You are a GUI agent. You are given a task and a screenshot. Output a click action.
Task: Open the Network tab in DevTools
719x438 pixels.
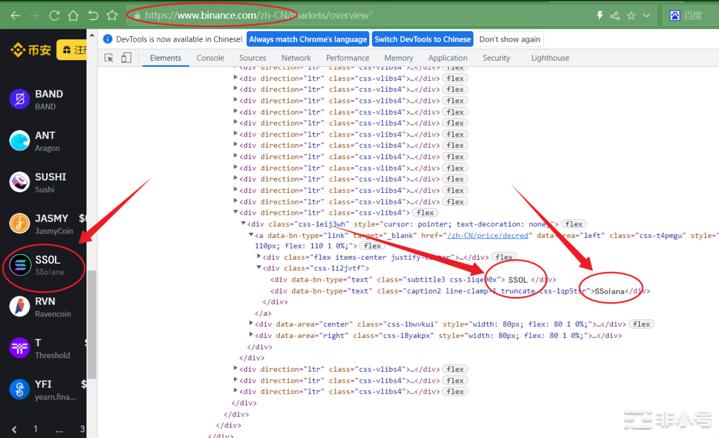296,58
